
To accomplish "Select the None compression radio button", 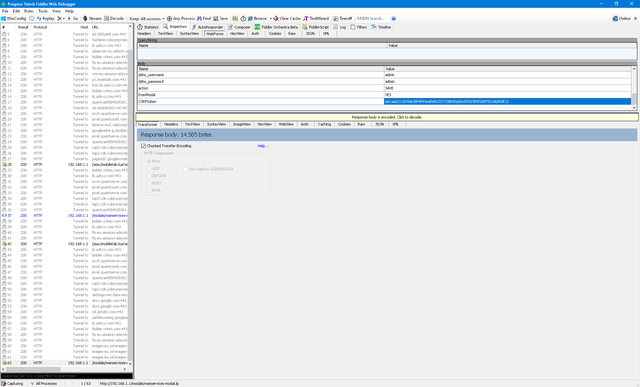I will point(149,161).
